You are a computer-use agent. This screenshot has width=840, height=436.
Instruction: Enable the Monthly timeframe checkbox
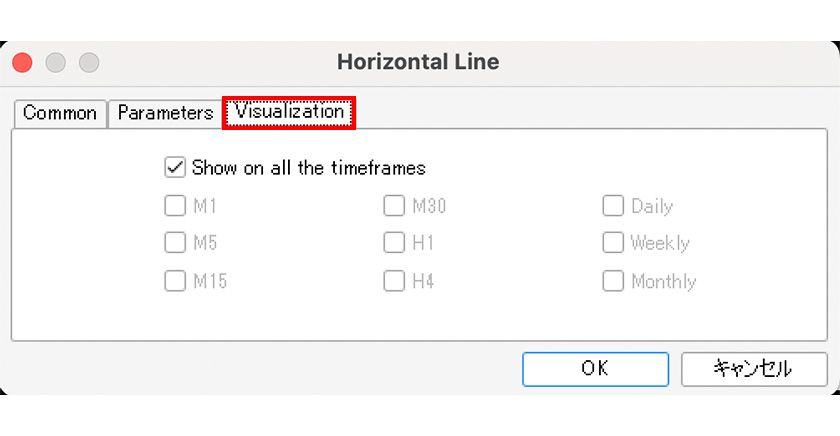pyautogui.click(x=613, y=281)
